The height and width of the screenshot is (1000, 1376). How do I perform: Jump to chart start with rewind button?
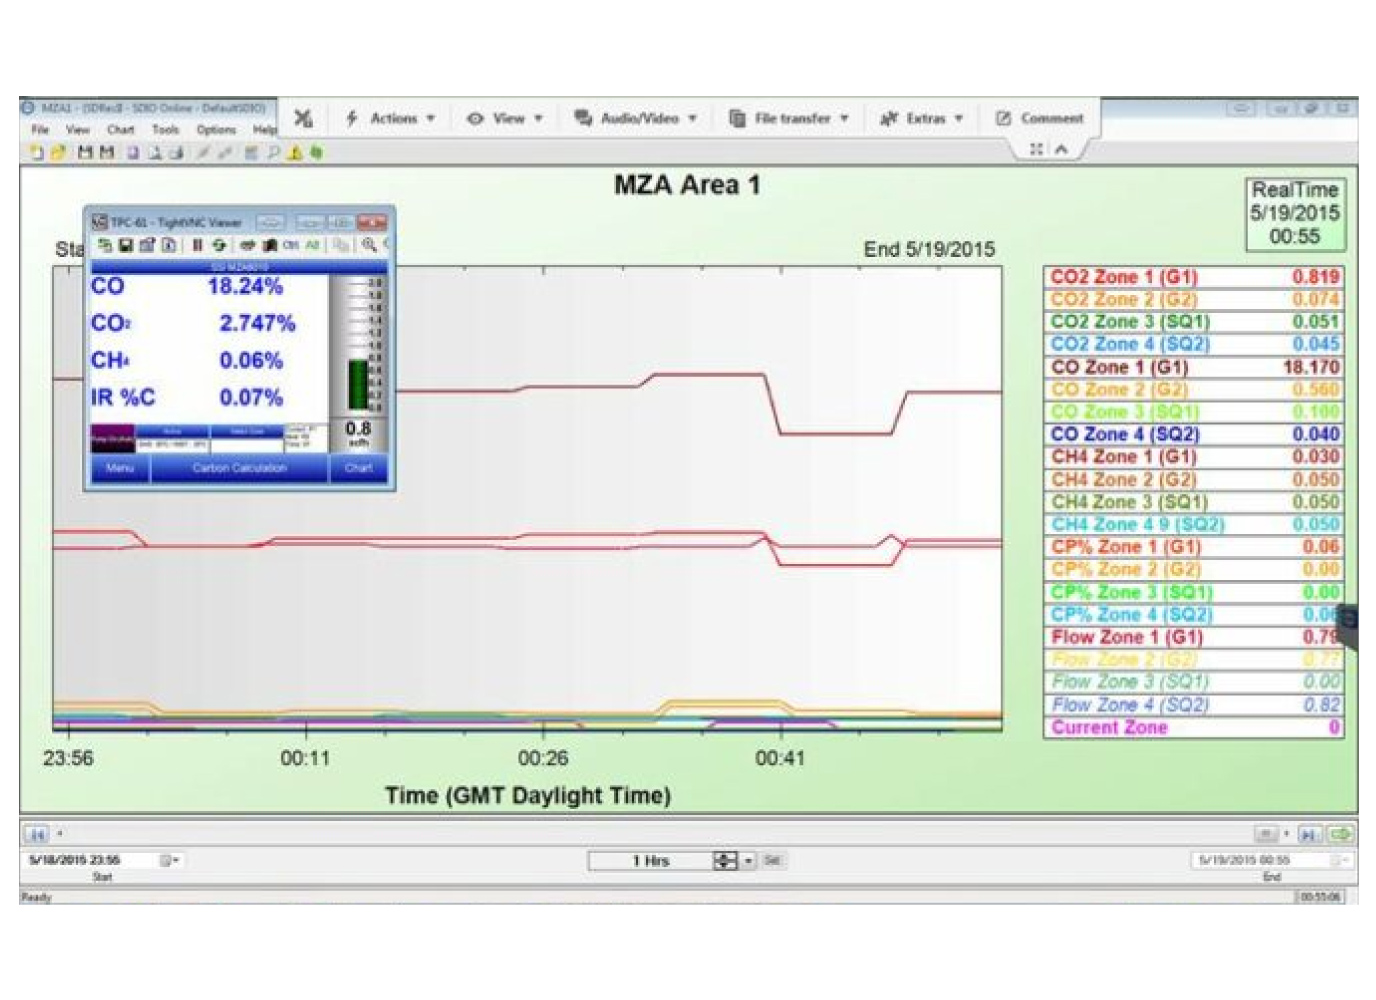(x=37, y=833)
